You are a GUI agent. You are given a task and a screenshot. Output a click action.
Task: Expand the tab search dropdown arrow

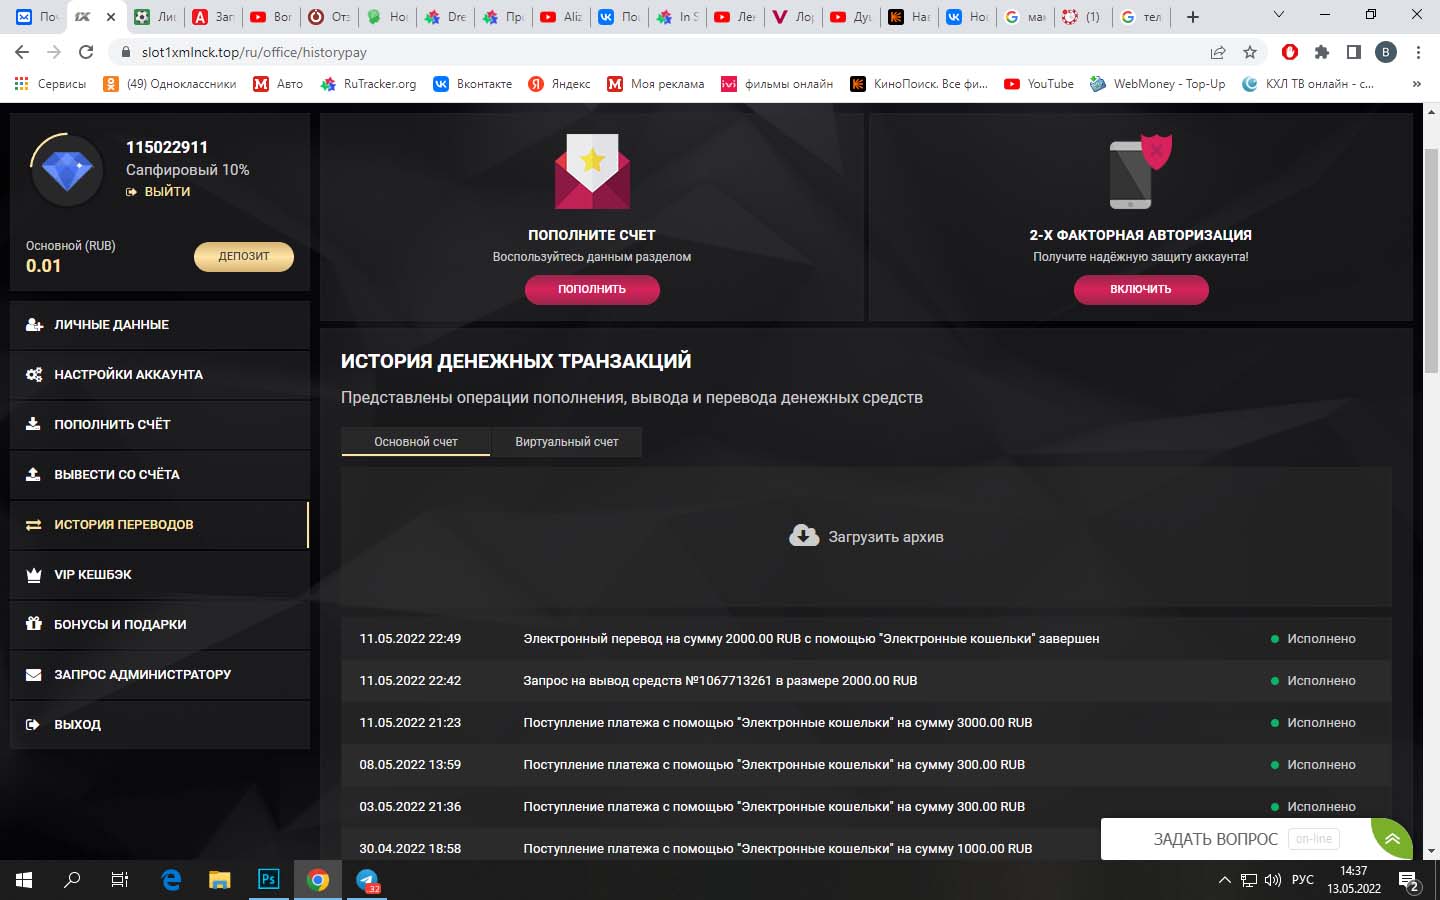(1278, 16)
